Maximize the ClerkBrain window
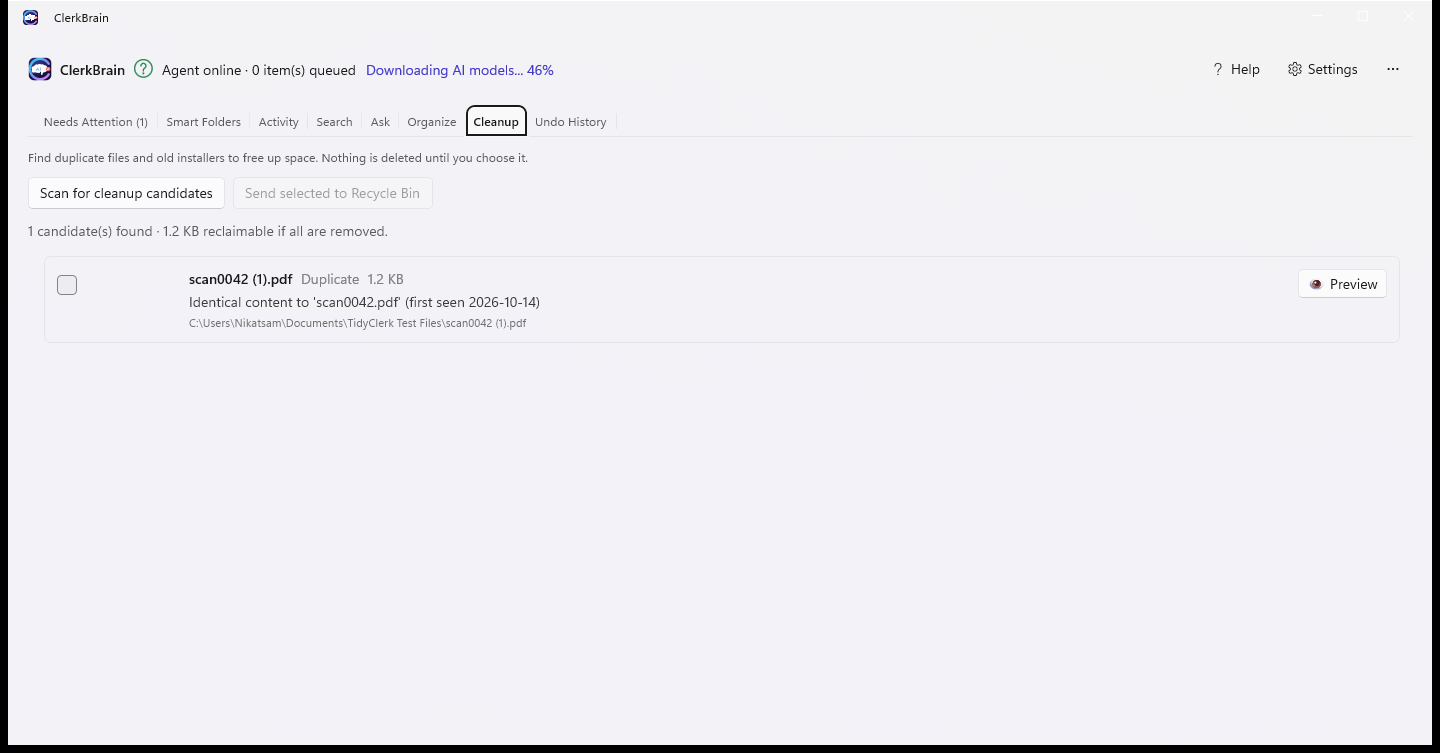 click(x=1363, y=17)
